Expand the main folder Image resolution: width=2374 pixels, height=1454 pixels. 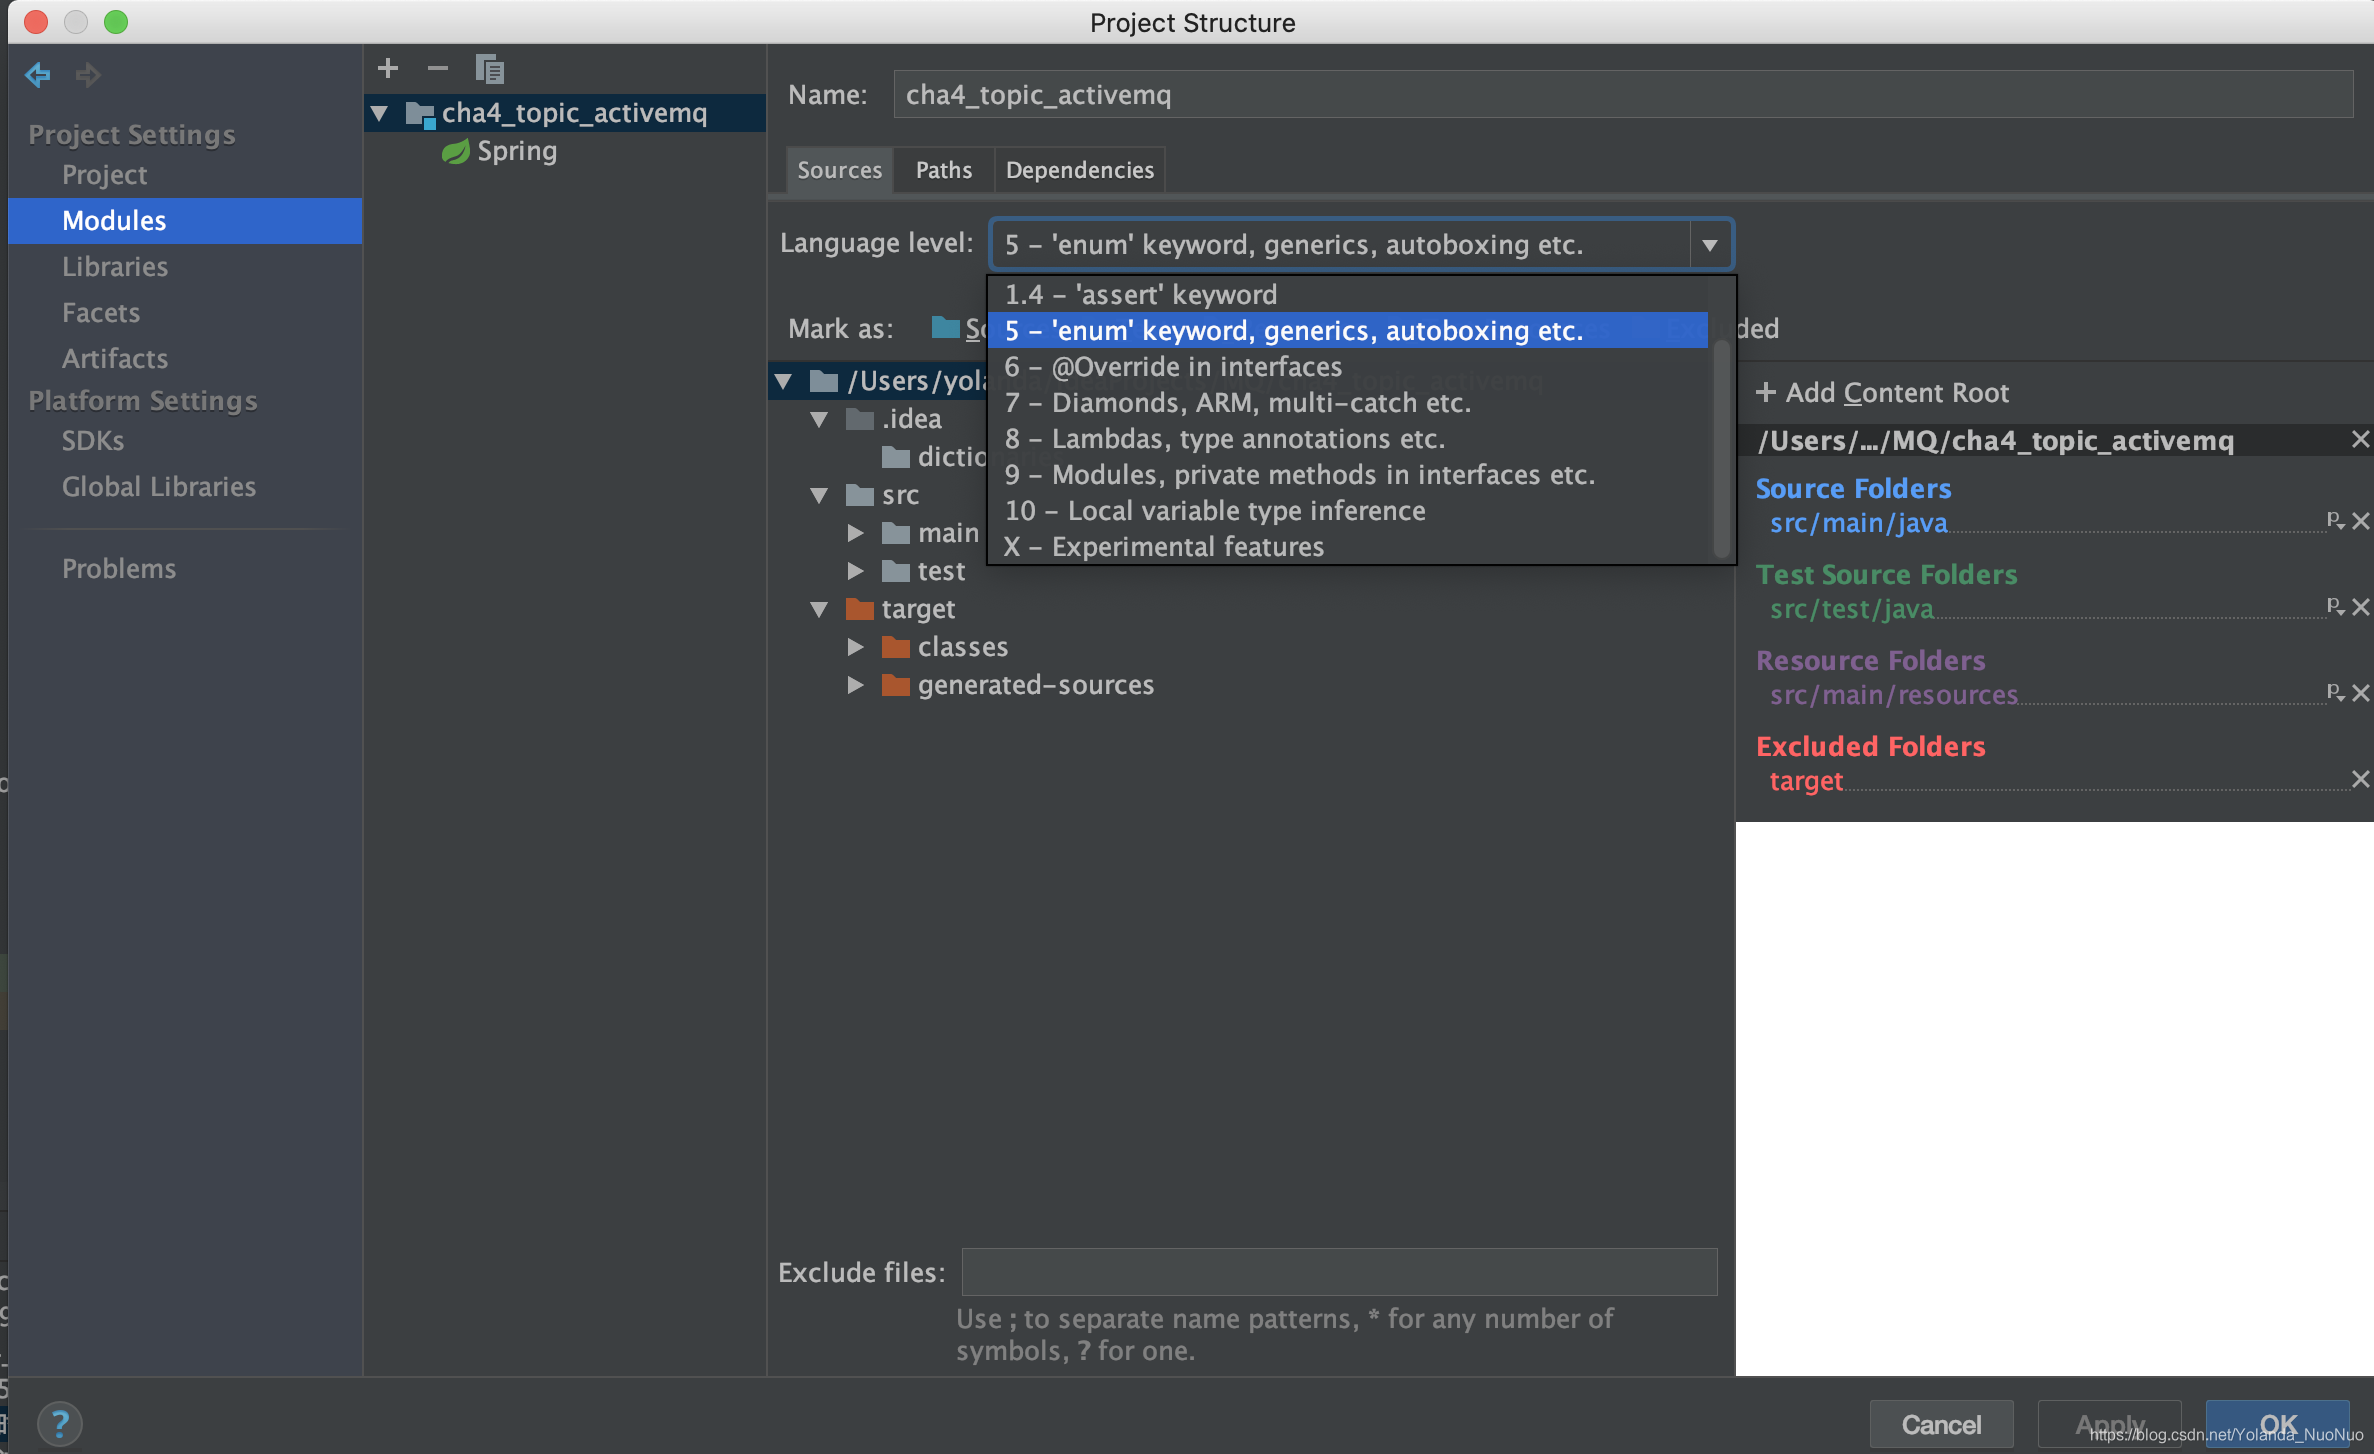(856, 532)
